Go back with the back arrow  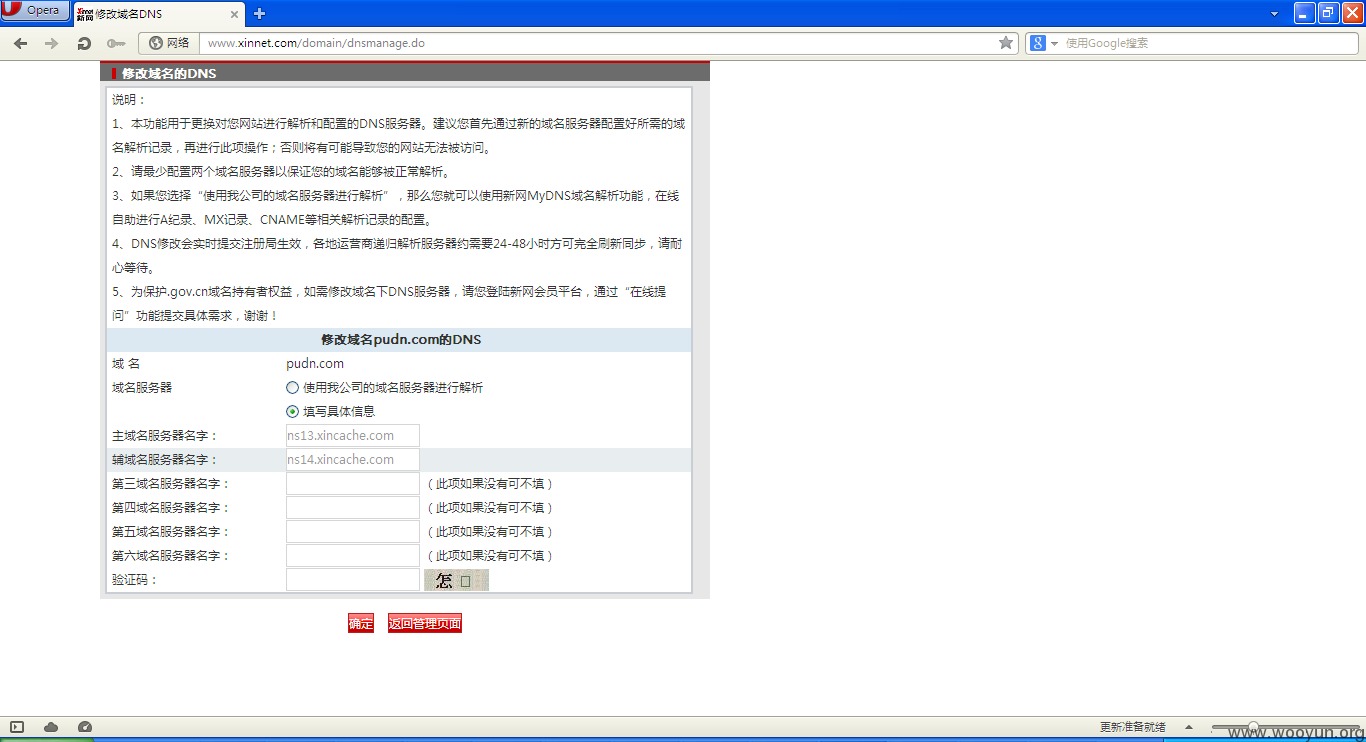[x=20, y=43]
